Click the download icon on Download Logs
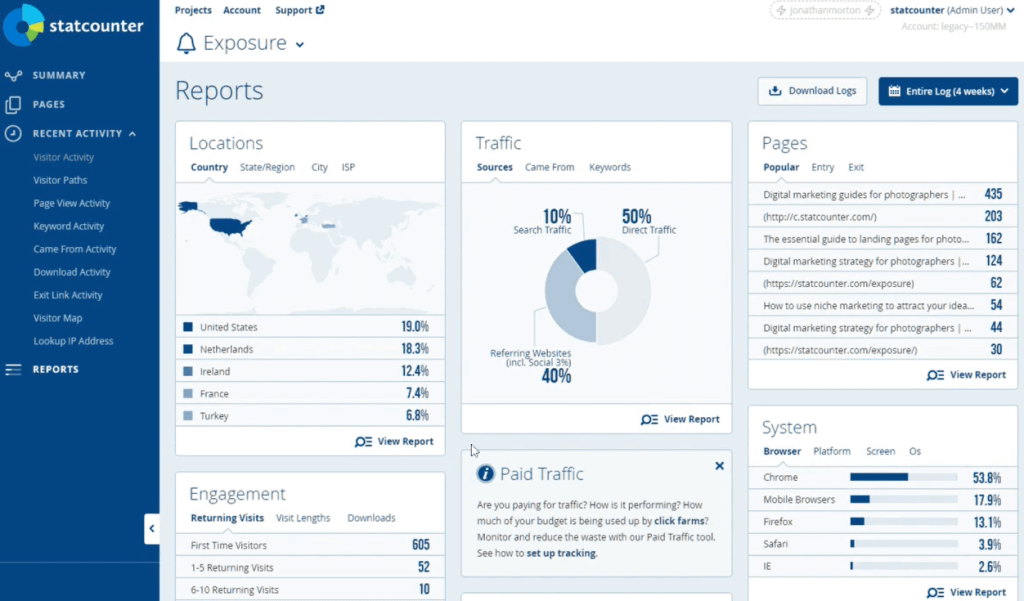 pos(775,91)
